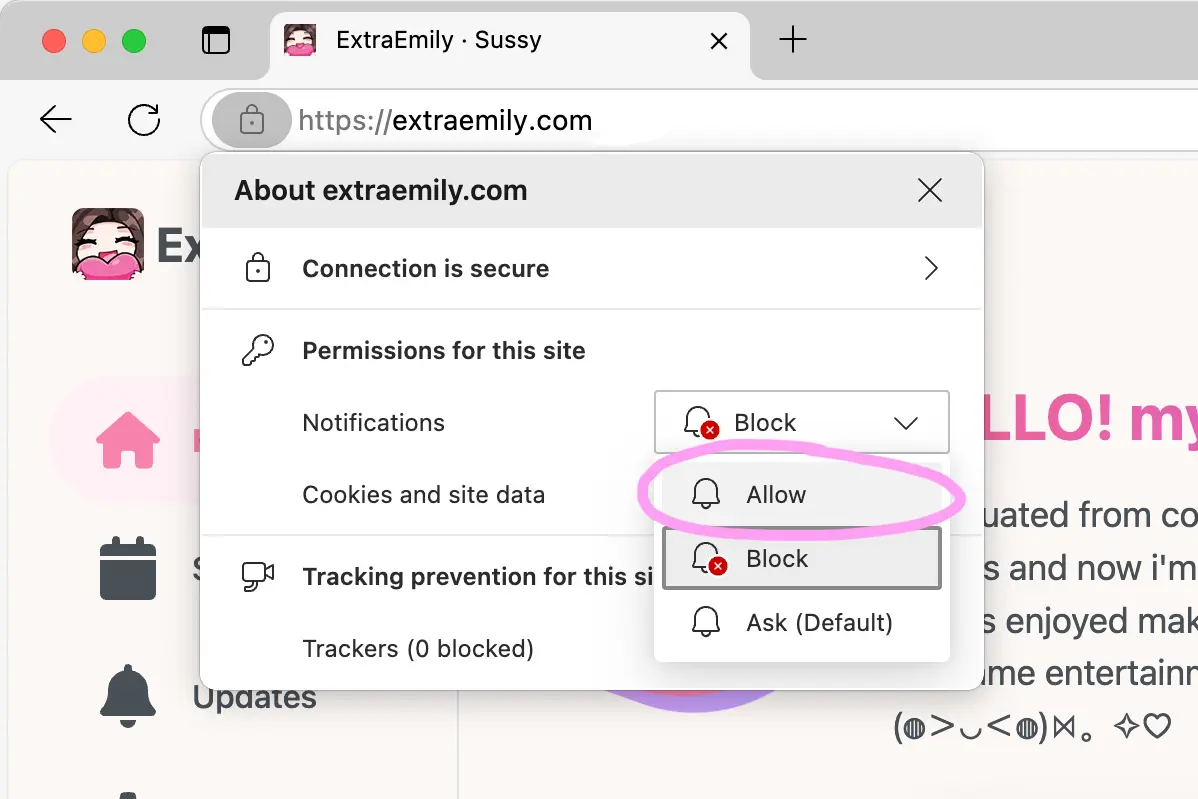Click the lock icon beside Connection is secure
The image size is (1198, 799).
point(259,268)
